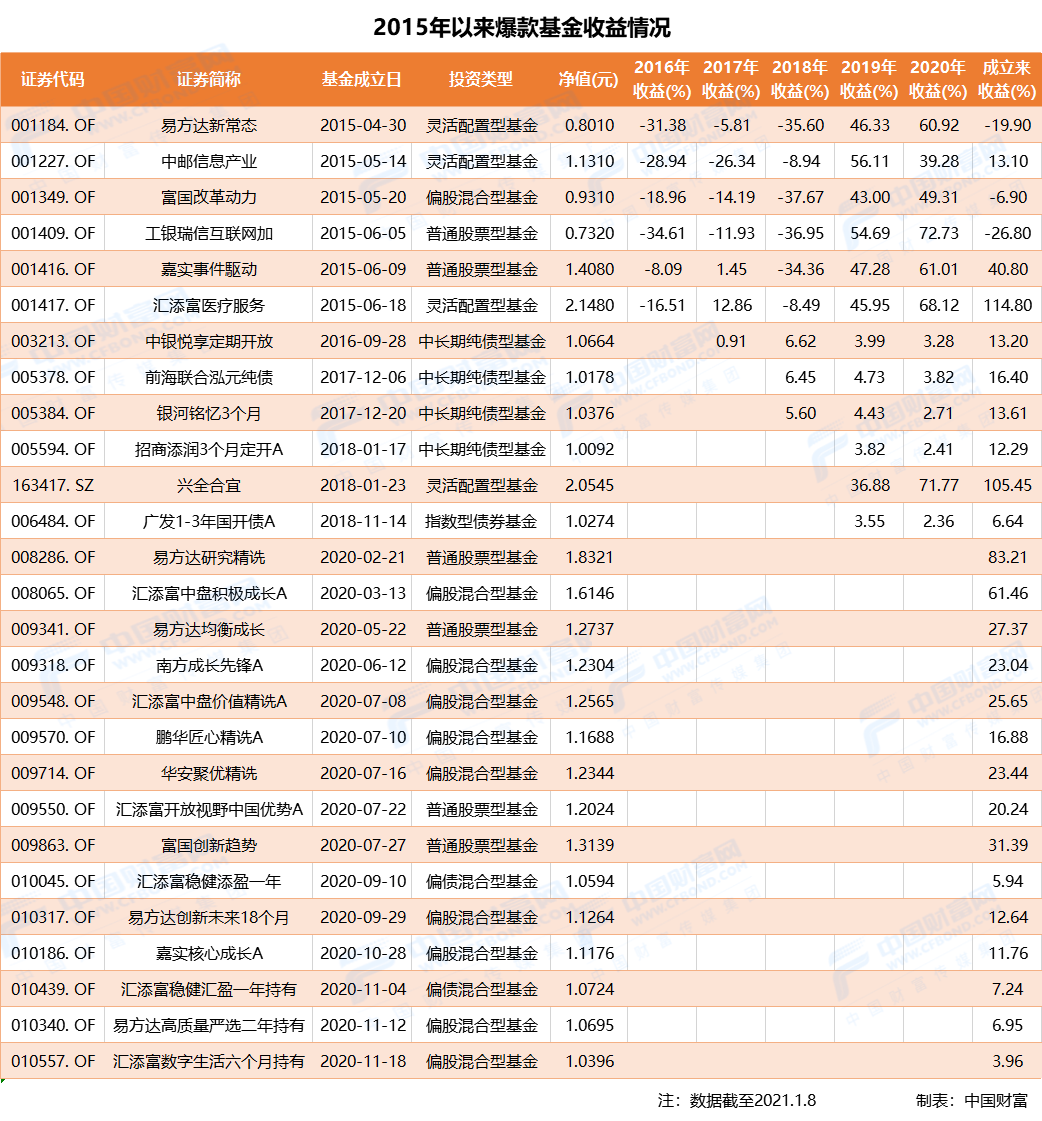Select fund name 招商添润3个月定开A
This screenshot has width=1042, height=1121.
(x=208, y=449)
